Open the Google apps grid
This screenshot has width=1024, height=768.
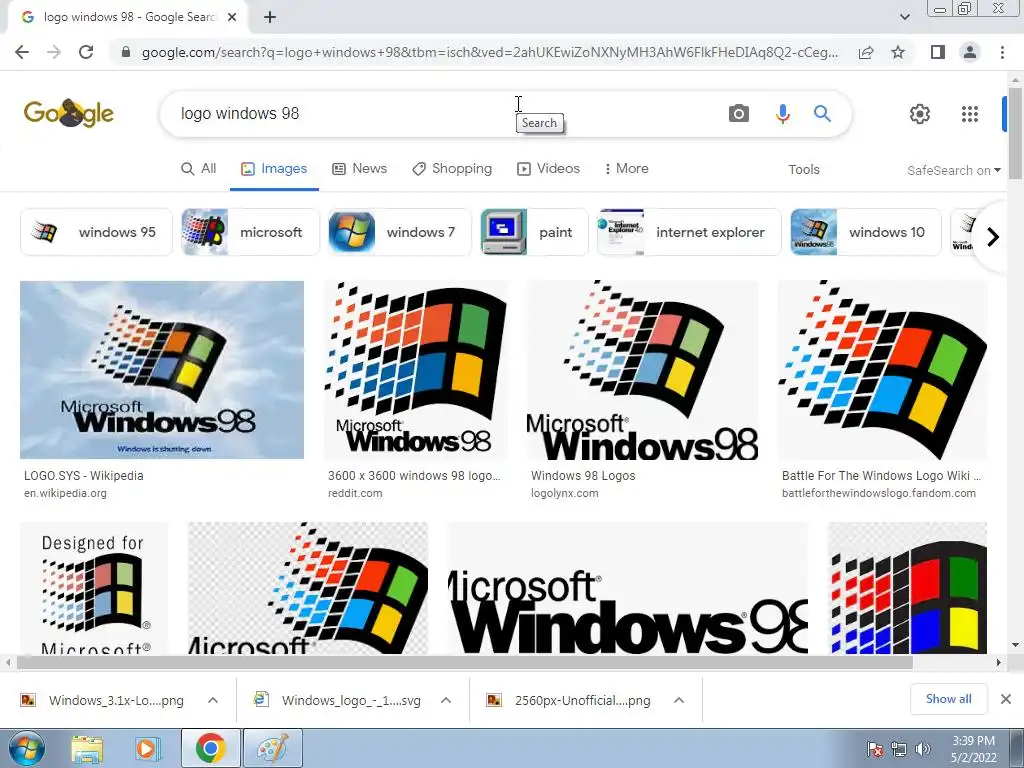tap(970, 114)
